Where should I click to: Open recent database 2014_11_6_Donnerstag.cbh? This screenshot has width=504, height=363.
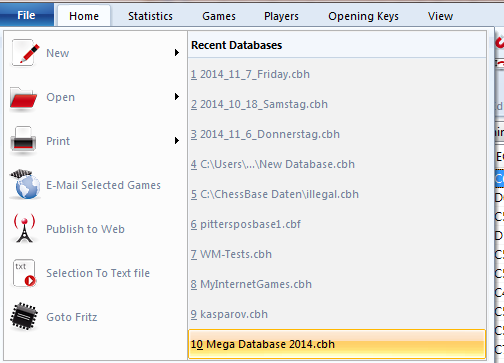pos(265,134)
